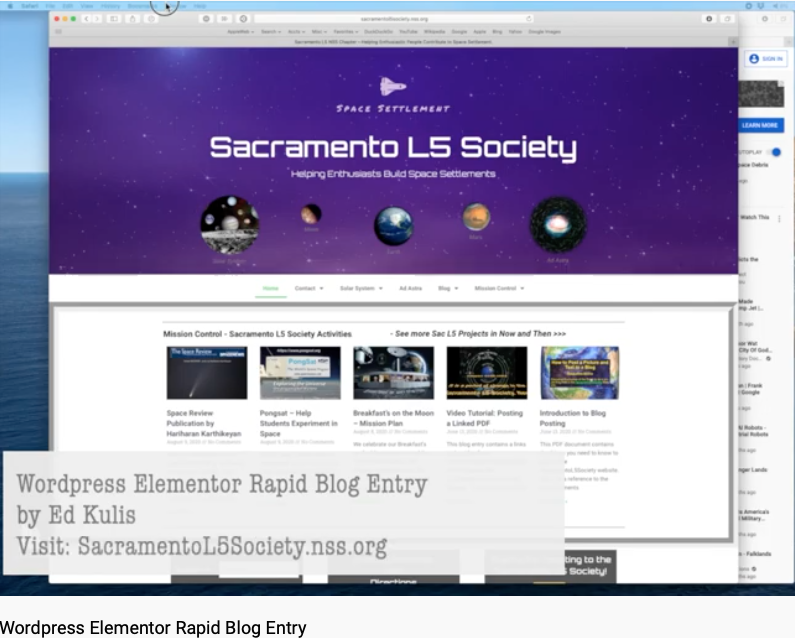The width and height of the screenshot is (795, 638).
Task: Open the AppleWeb bookmarks folder
Action: tap(240, 31)
